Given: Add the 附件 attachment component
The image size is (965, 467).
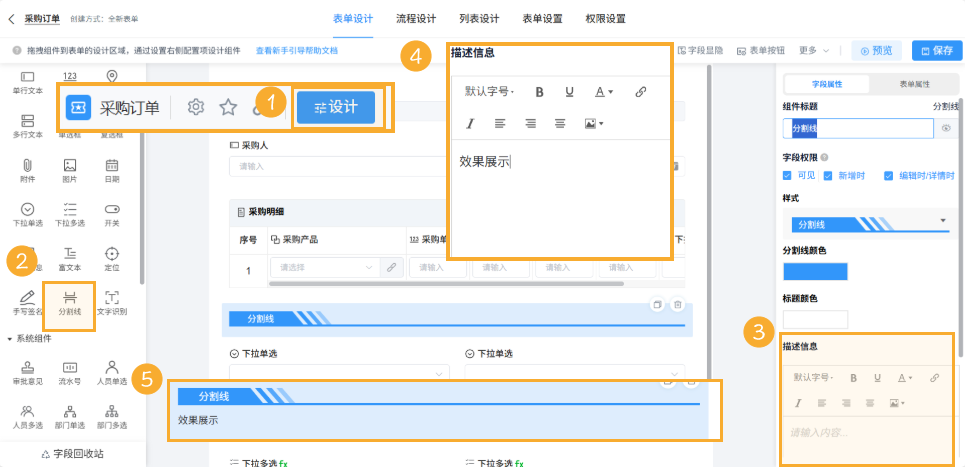Looking at the screenshot, I should pos(27,170).
